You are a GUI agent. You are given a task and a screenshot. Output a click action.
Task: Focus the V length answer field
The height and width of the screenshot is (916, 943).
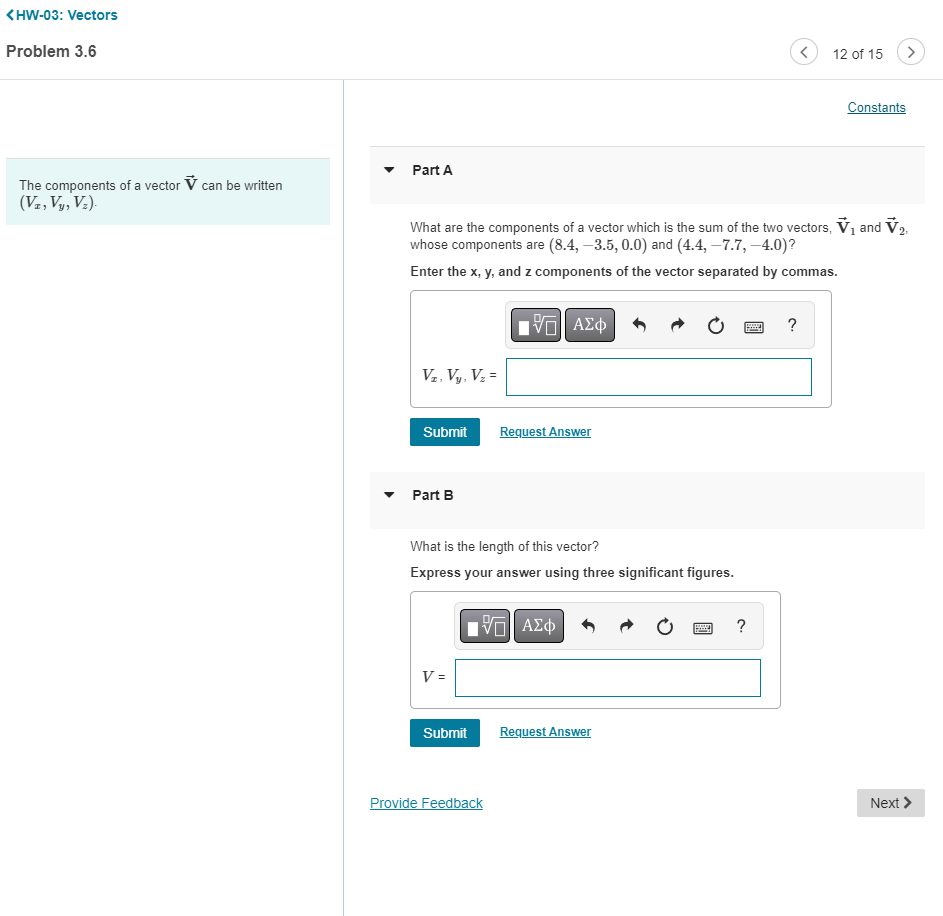(x=607, y=678)
